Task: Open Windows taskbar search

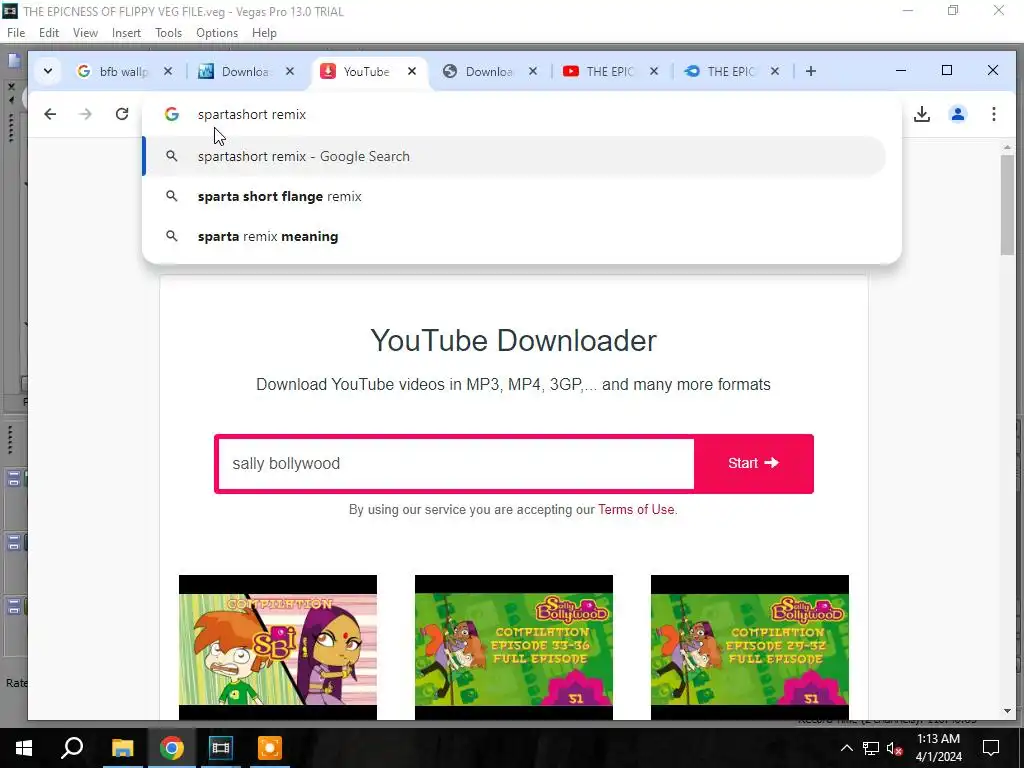Action: pos(72,748)
